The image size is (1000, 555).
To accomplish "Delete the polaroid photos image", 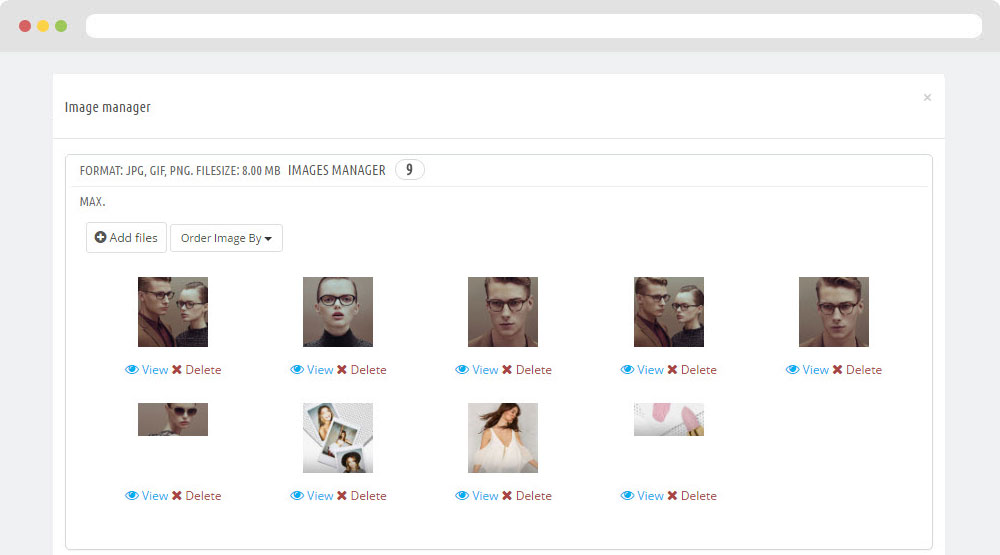I will (x=362, y=496).
